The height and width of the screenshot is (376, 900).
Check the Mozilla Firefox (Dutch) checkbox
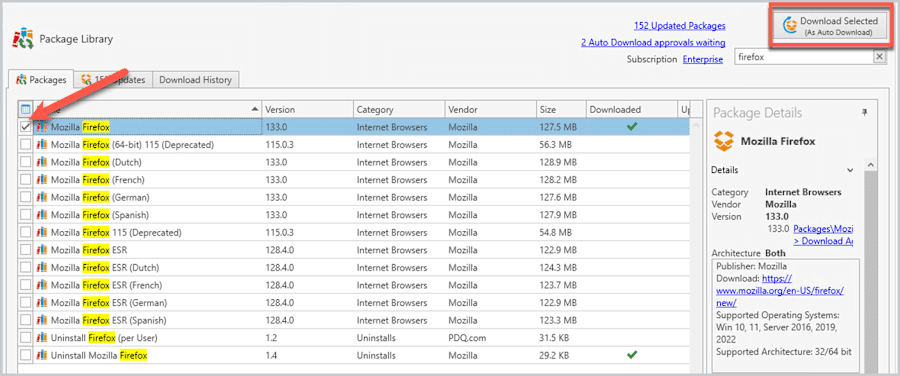click(25, 162)
